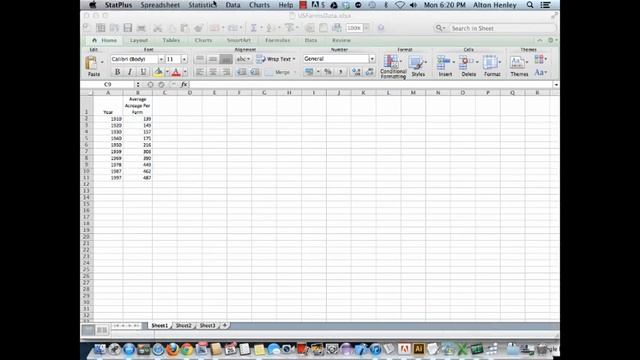Align cell content to top
Viewport: 640px width, 360px height.
click(200, 59)
